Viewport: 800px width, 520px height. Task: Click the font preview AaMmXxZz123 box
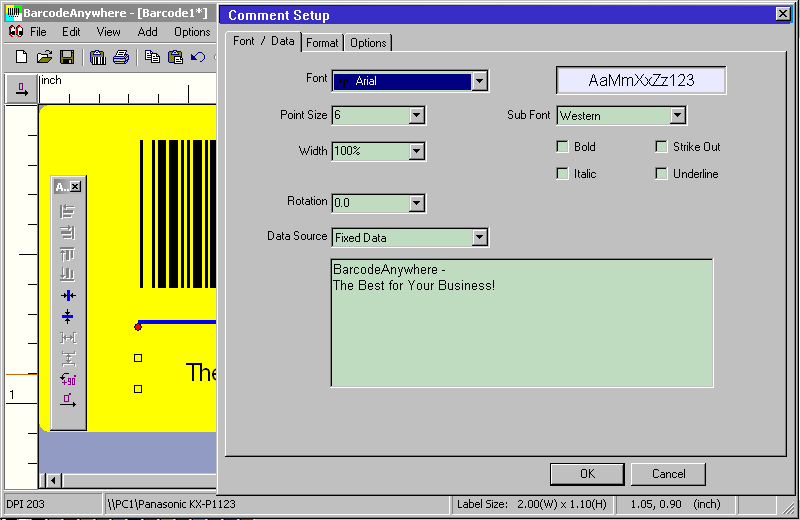(641, 81)
